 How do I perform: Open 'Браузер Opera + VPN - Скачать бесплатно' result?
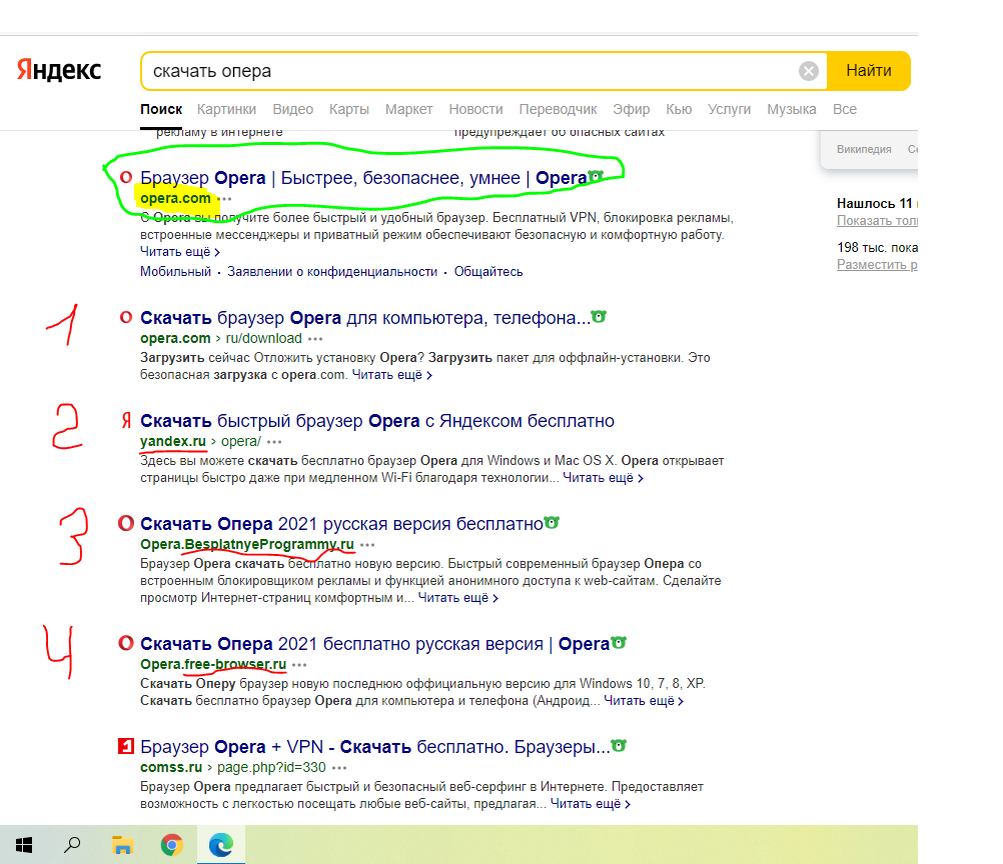(375, 746)
